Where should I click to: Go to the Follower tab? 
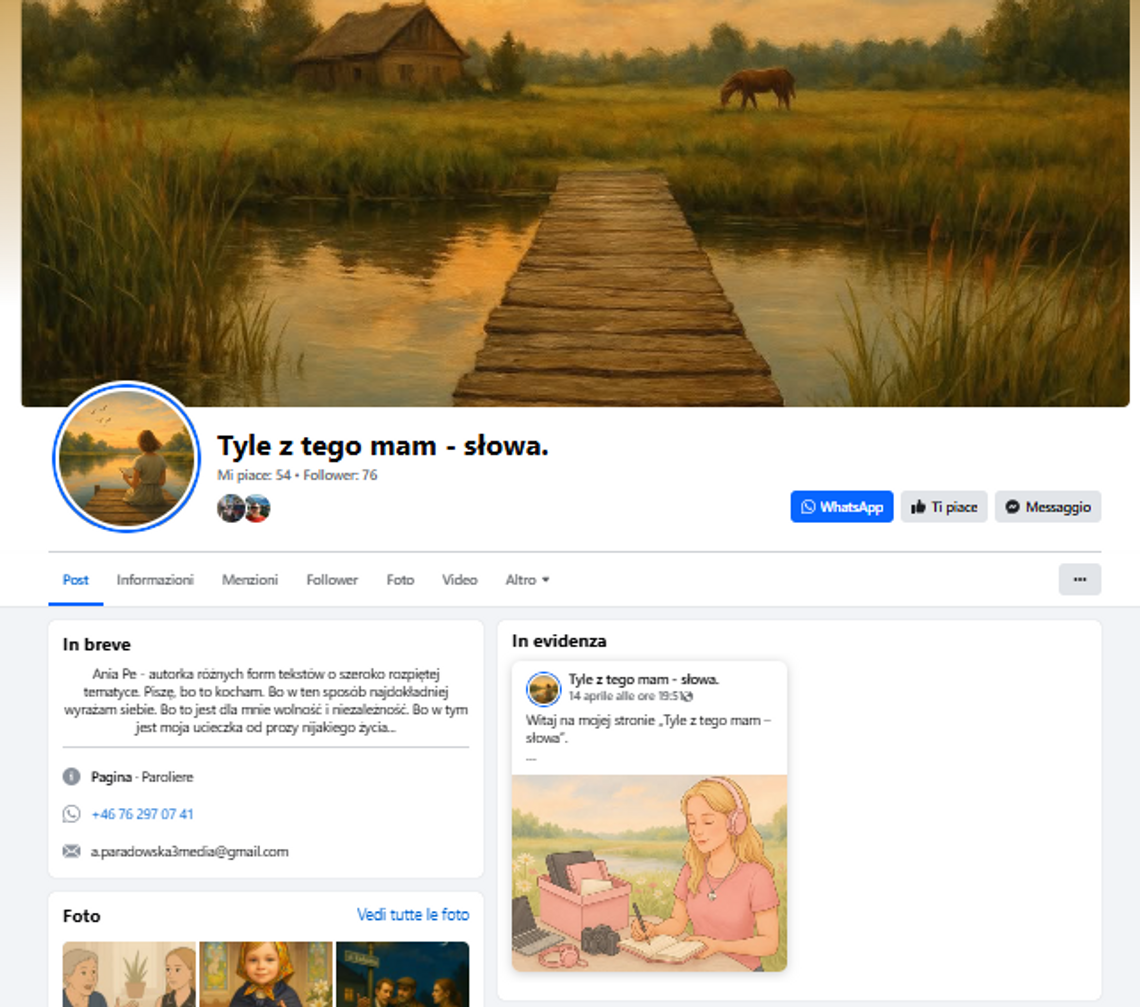332,580
